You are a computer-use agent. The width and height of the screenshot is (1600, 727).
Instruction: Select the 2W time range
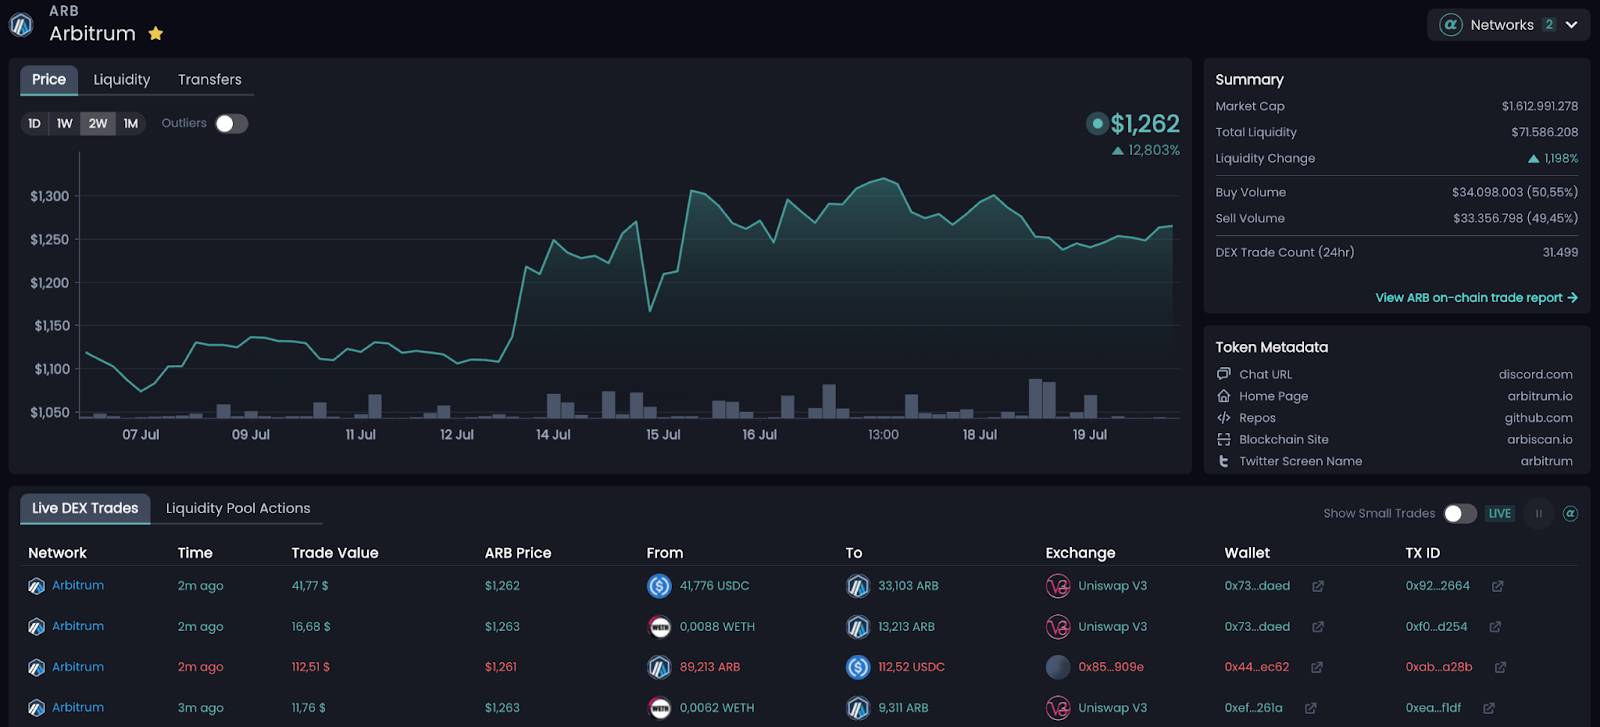point(98,123)
